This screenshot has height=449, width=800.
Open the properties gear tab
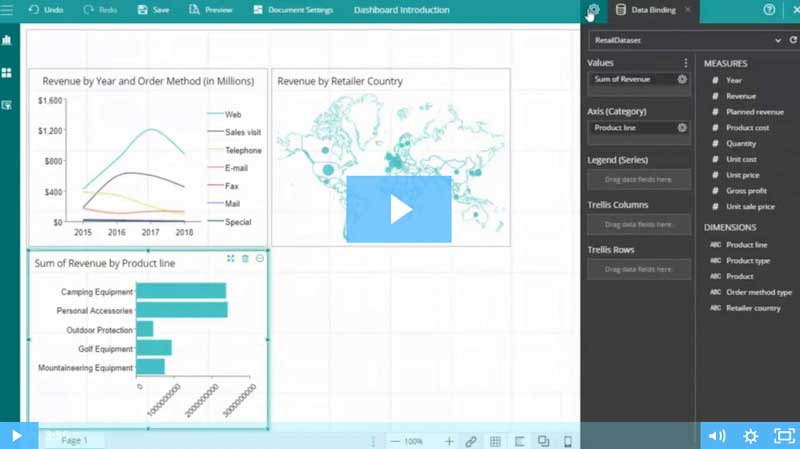(x=593, y=10)
